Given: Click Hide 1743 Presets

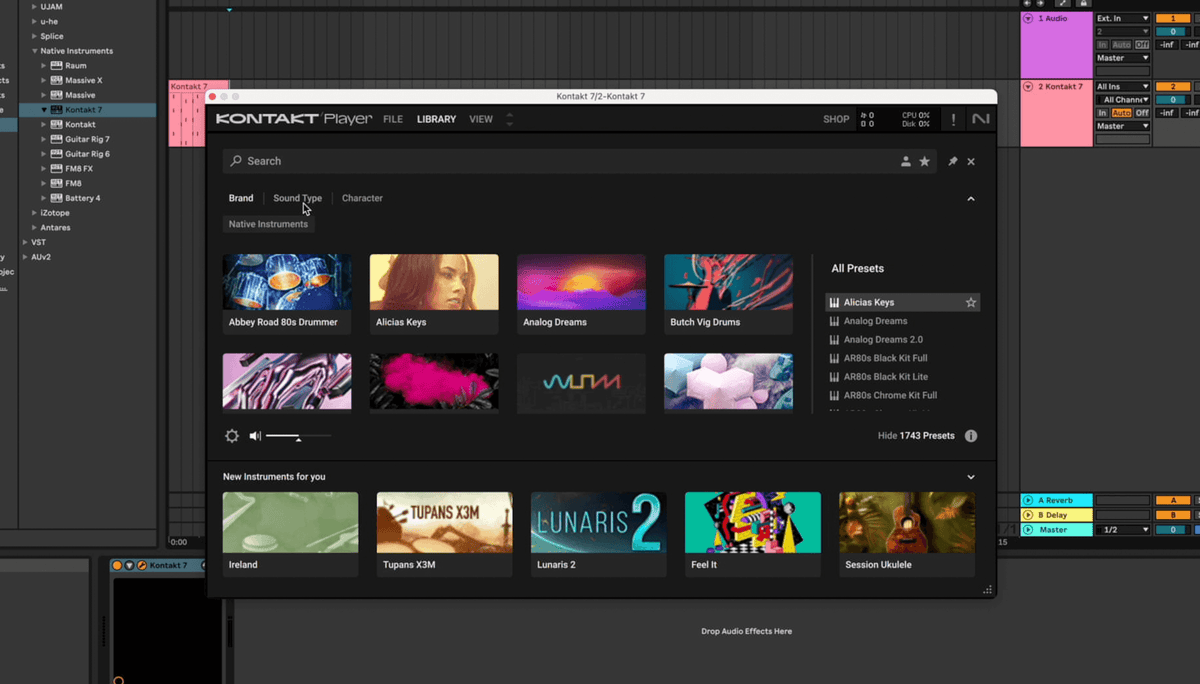Looking at the screenshot, I should pos(916,436).
